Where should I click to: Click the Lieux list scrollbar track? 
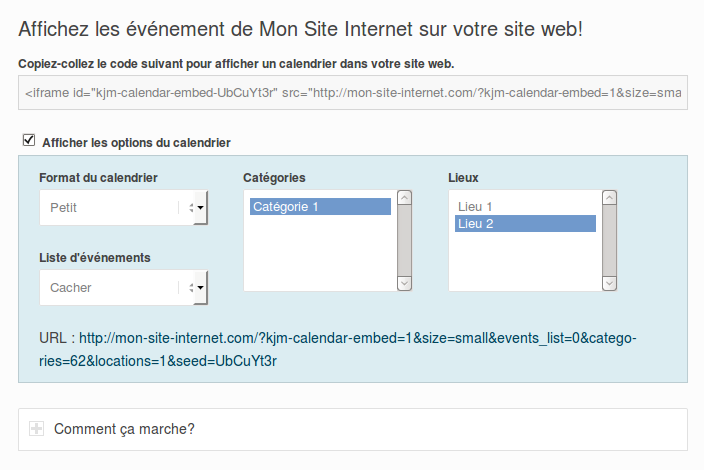click(609, 241)
